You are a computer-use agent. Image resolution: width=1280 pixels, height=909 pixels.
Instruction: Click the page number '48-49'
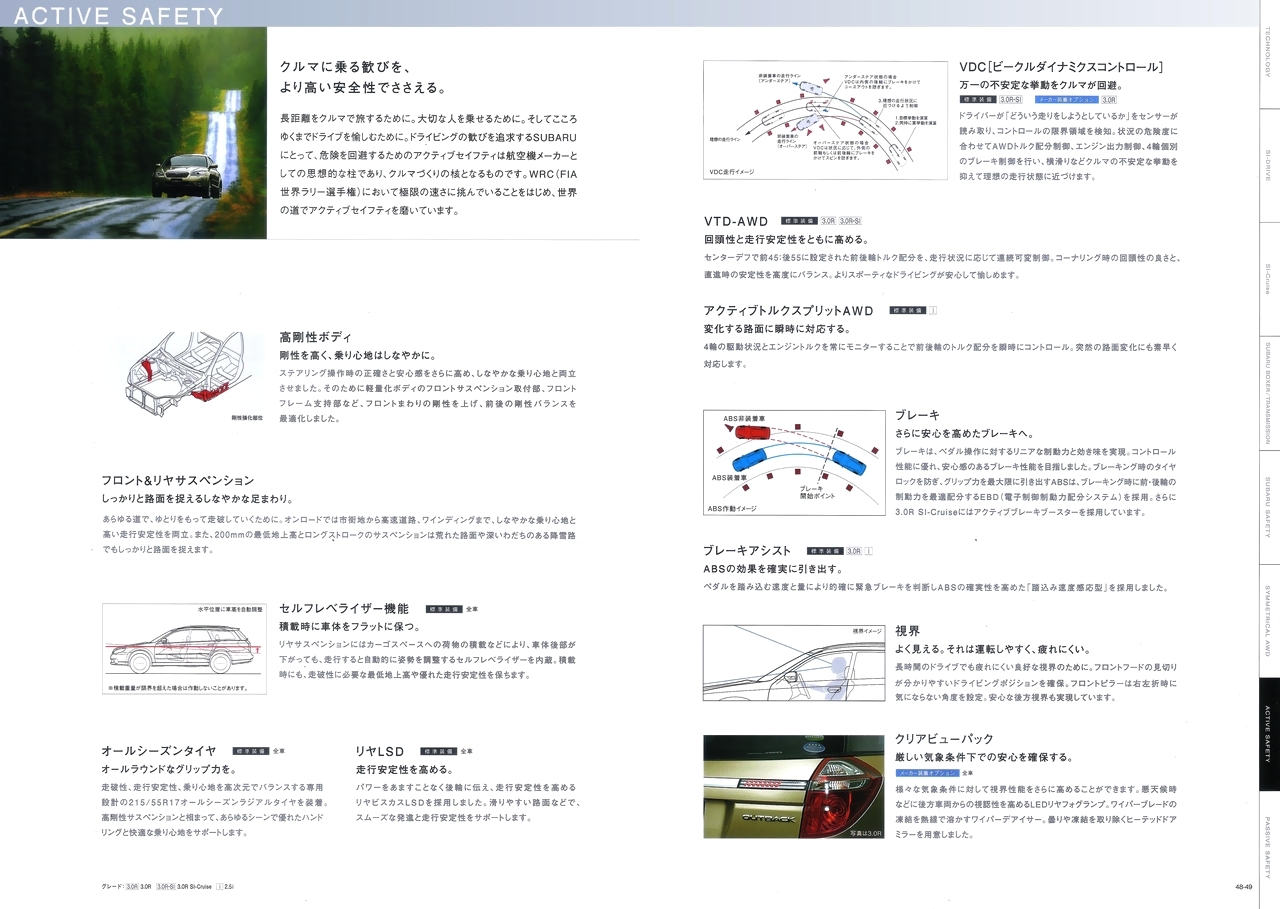pyautogui.click(x=1244, y=885)
